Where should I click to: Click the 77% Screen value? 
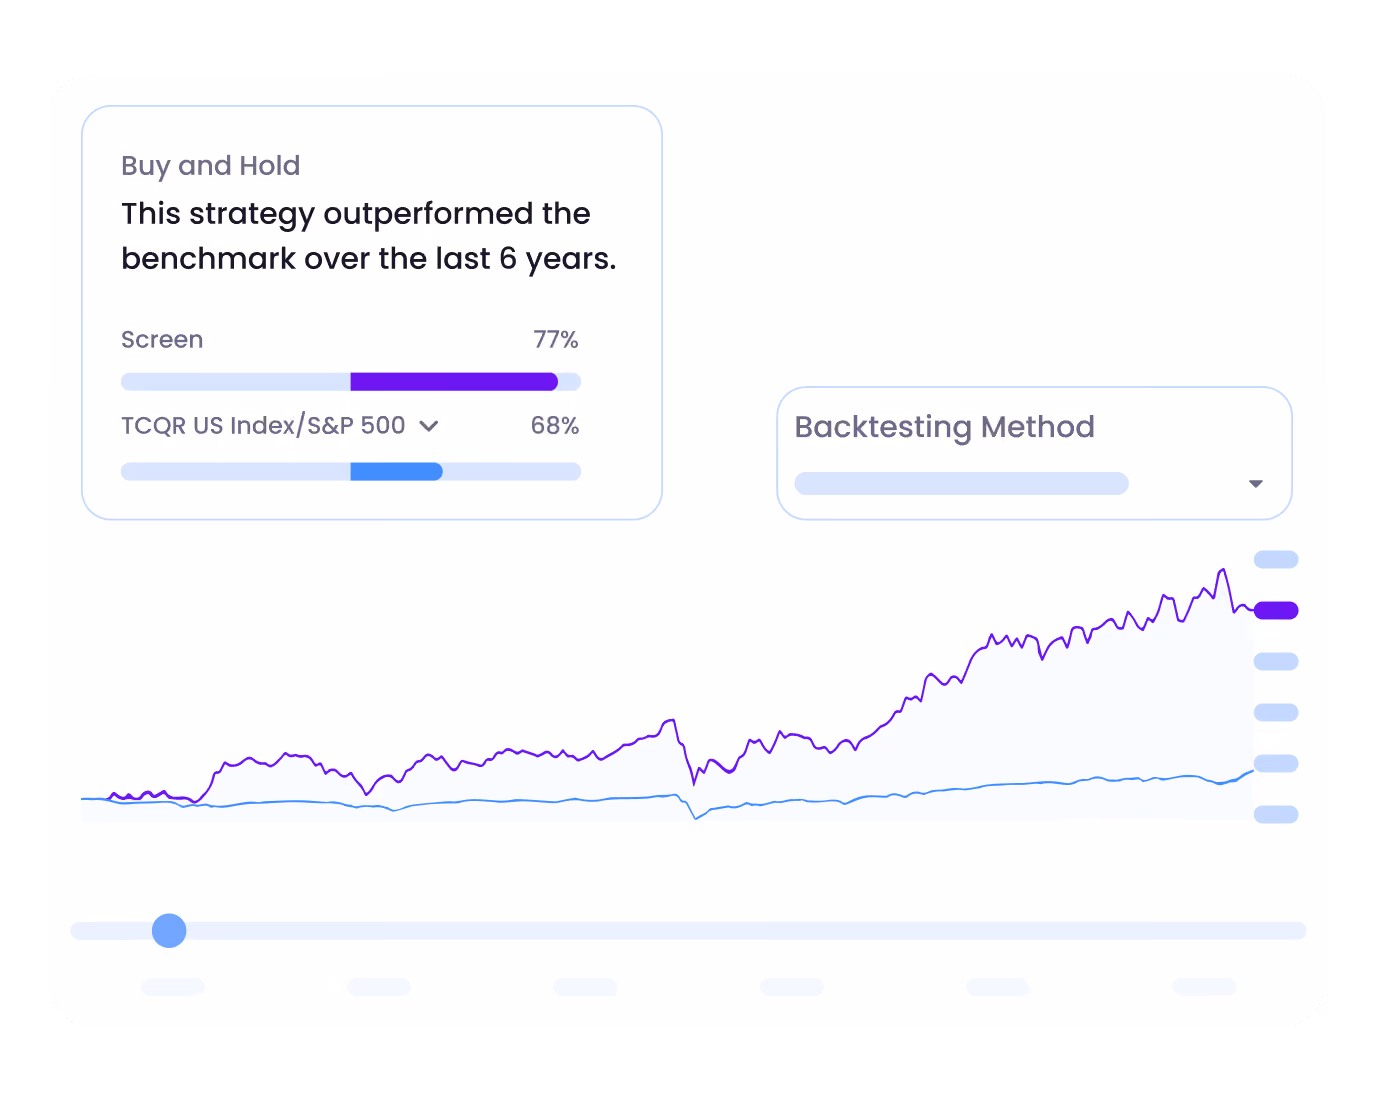pyautogui.click(x=556, y=340)
